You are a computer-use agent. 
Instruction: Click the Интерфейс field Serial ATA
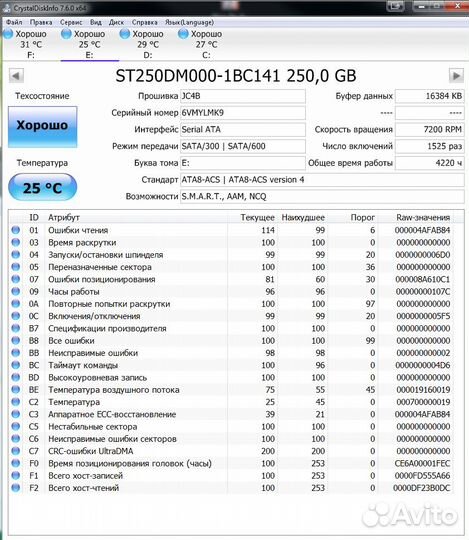pyautogui.click(x=243, y=129)
